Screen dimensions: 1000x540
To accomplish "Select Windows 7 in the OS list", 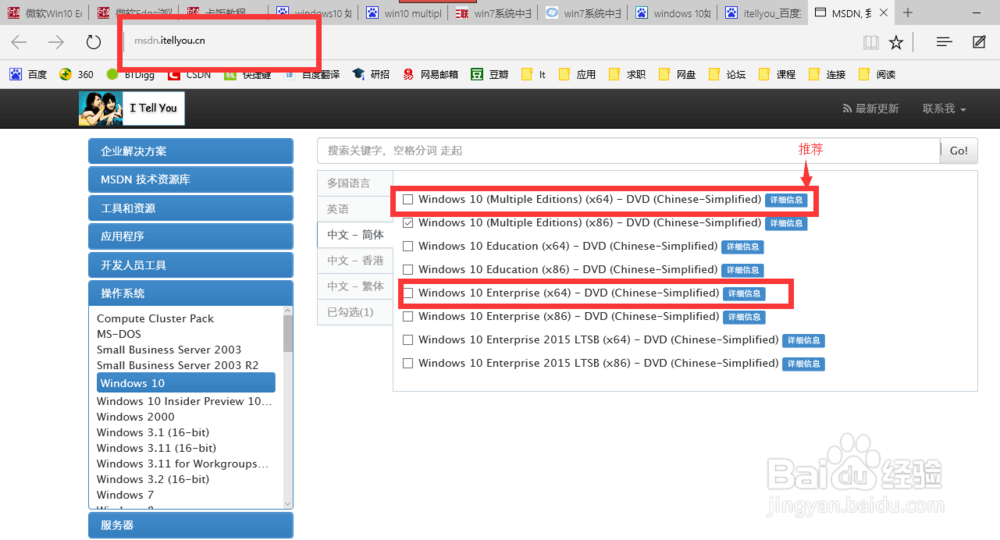I will coord(125,495).
